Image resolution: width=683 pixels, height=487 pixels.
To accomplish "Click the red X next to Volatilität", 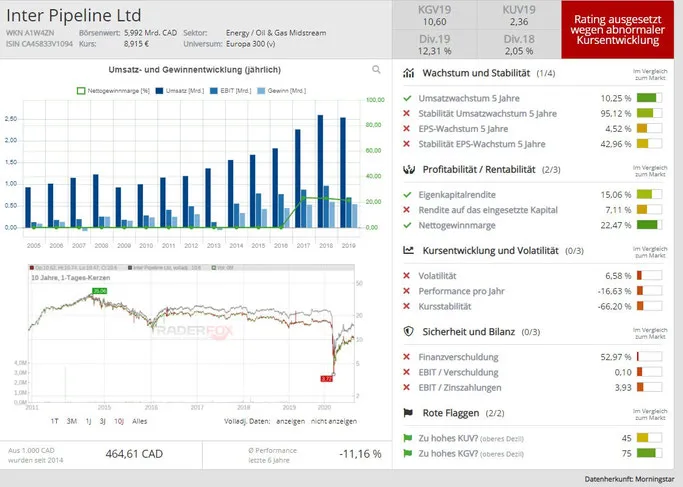I will (x=407, y=275).
